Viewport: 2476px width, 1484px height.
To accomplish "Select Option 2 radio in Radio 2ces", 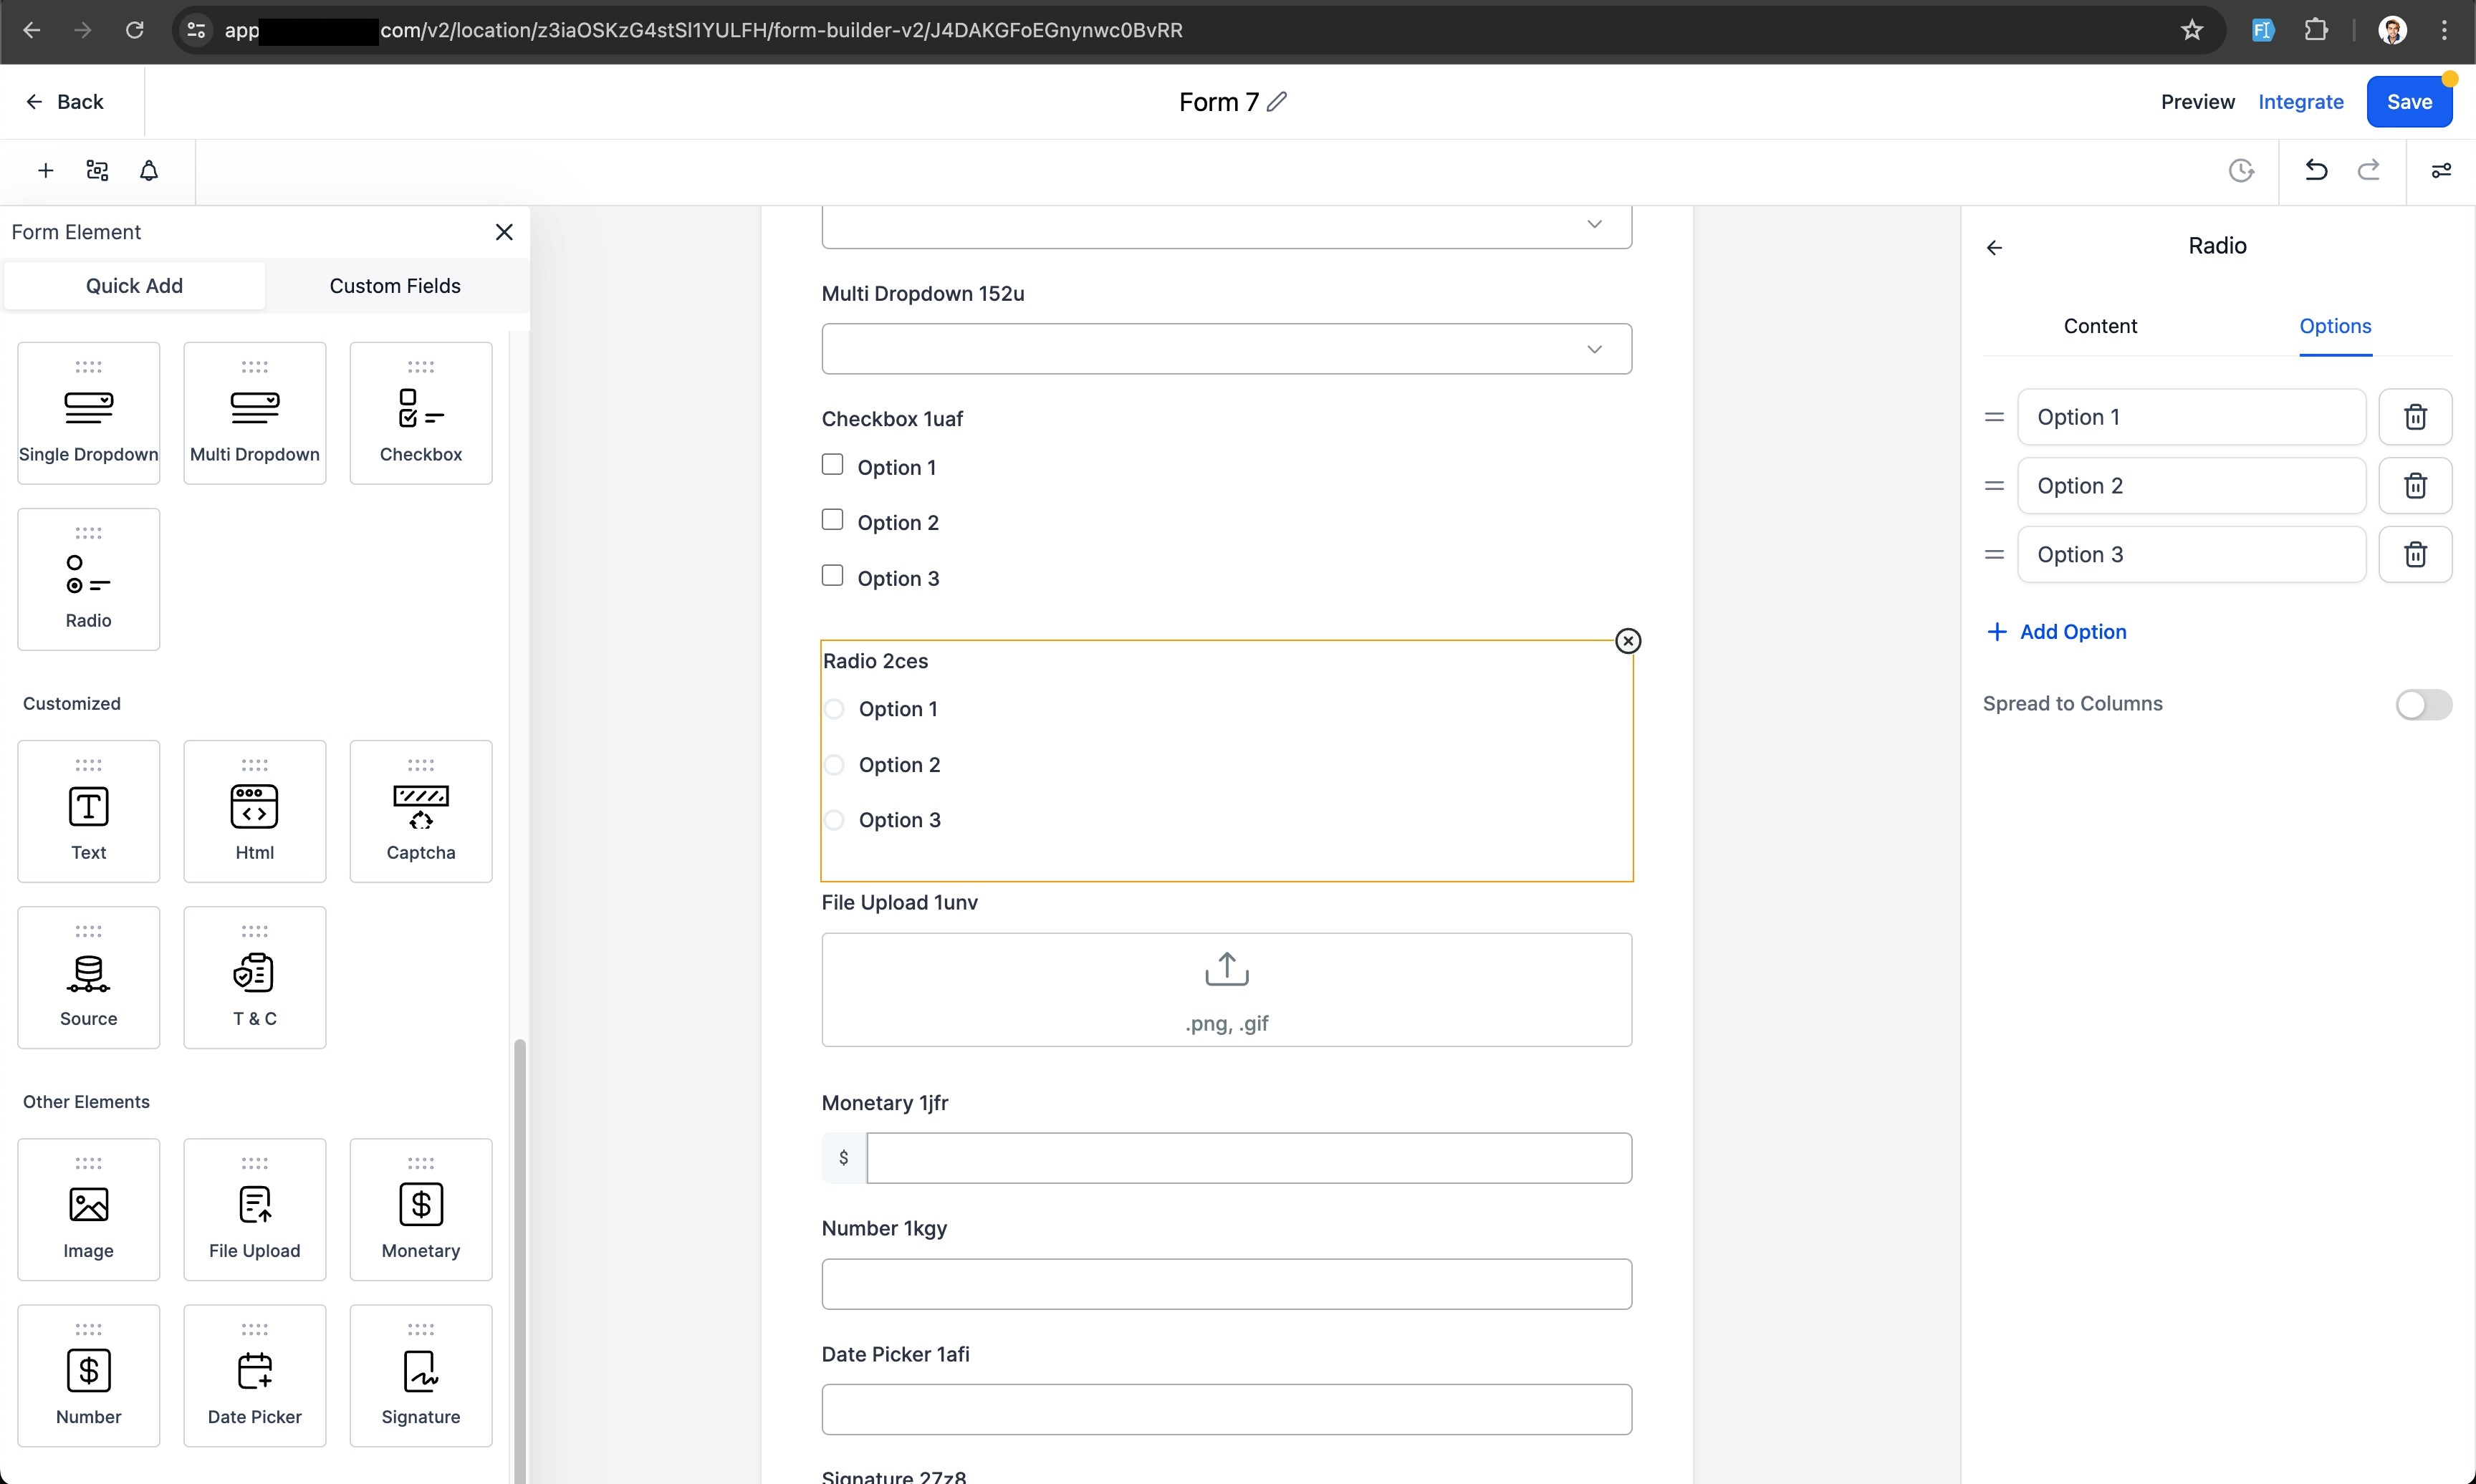I will pos(834,765).
